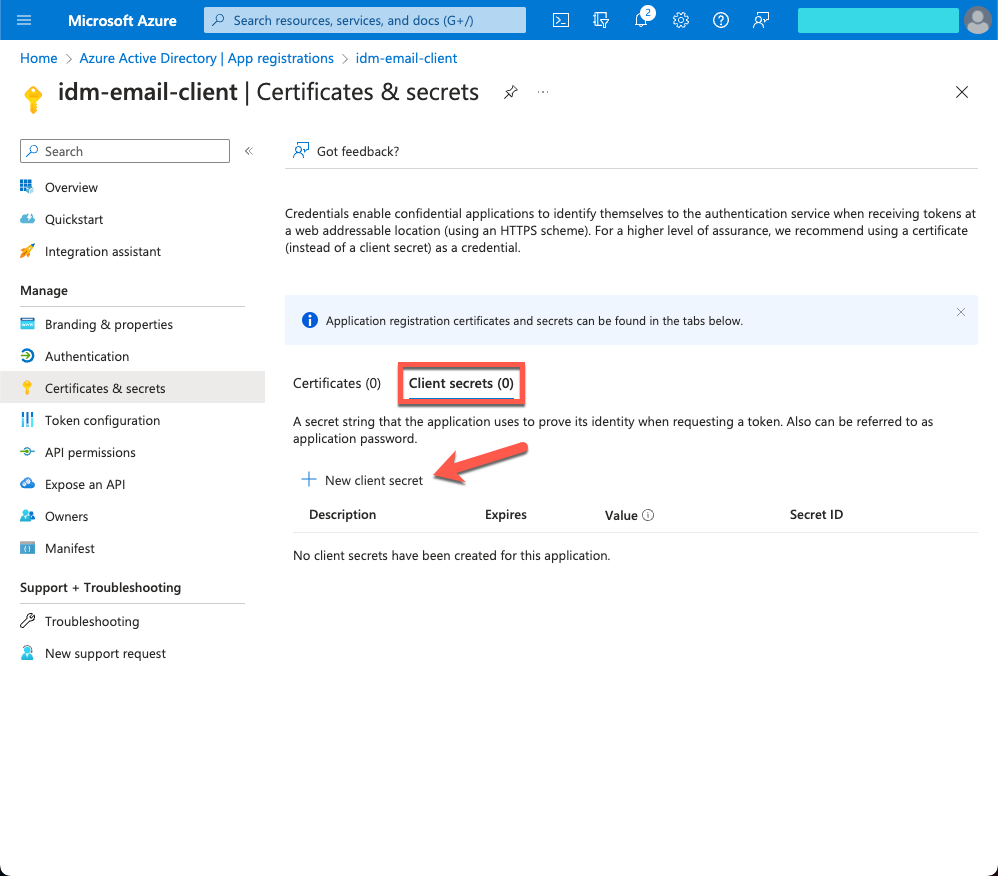
Task: Collapse the left navigation pane
Action: (x=248, y=151)
